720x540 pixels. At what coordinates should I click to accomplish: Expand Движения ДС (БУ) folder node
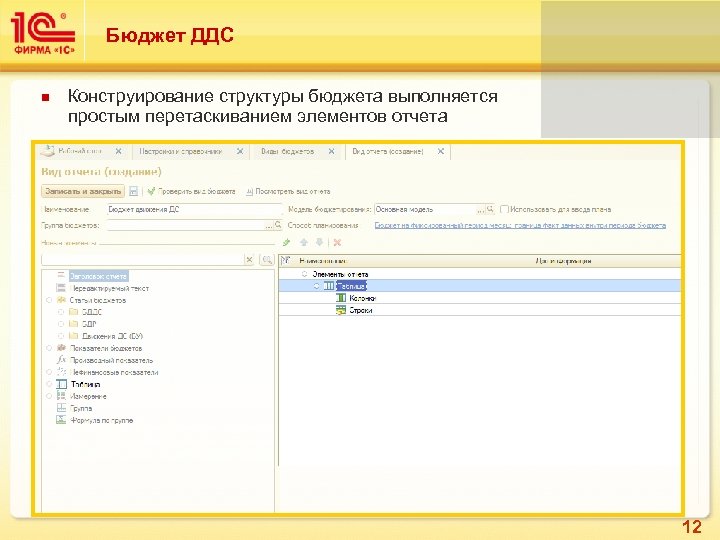61,336
